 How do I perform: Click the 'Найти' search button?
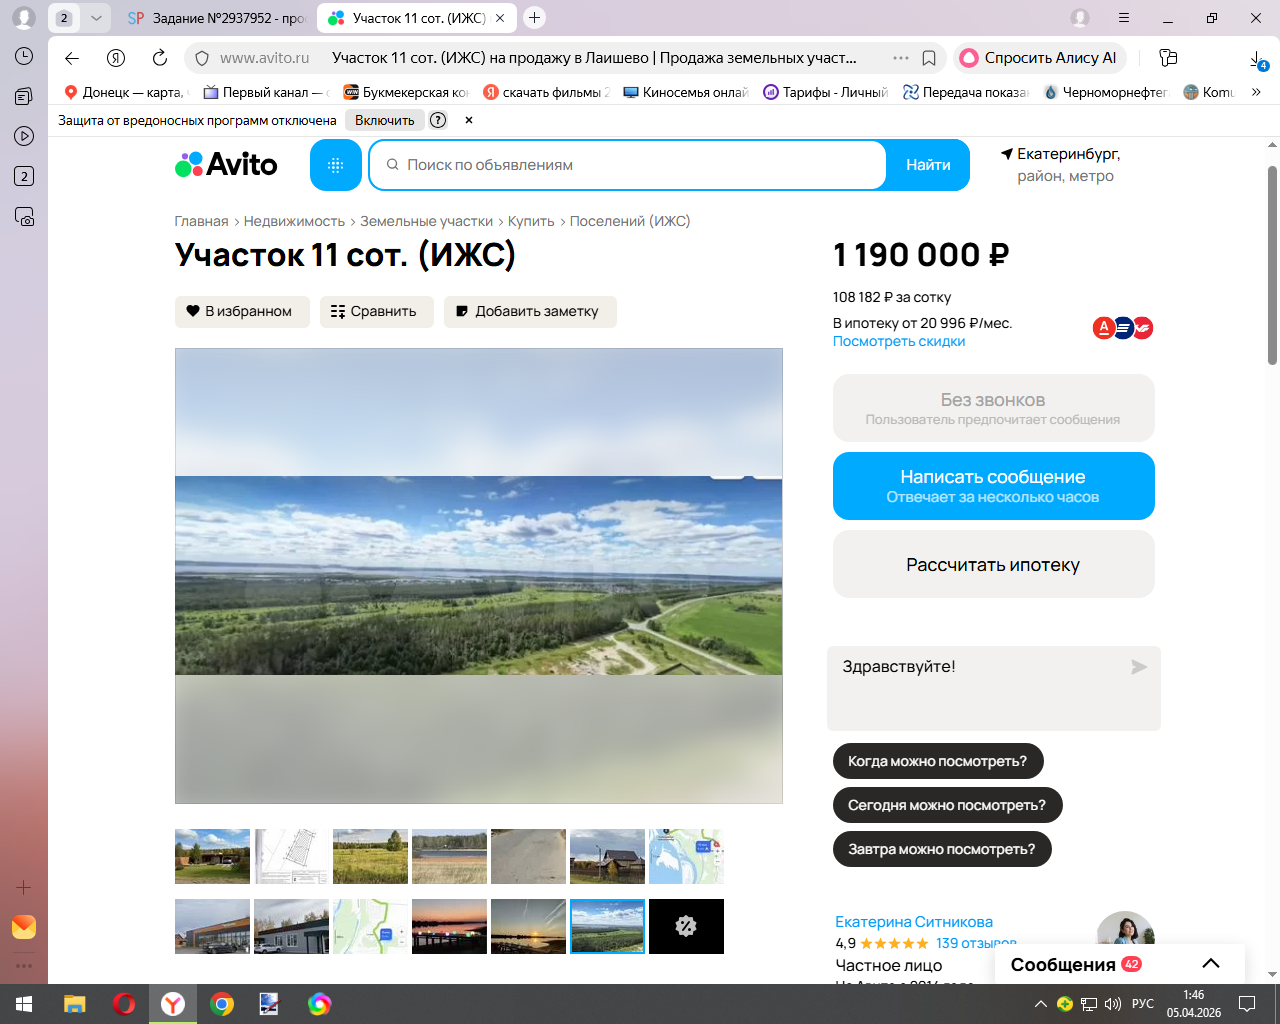[928, 165]
